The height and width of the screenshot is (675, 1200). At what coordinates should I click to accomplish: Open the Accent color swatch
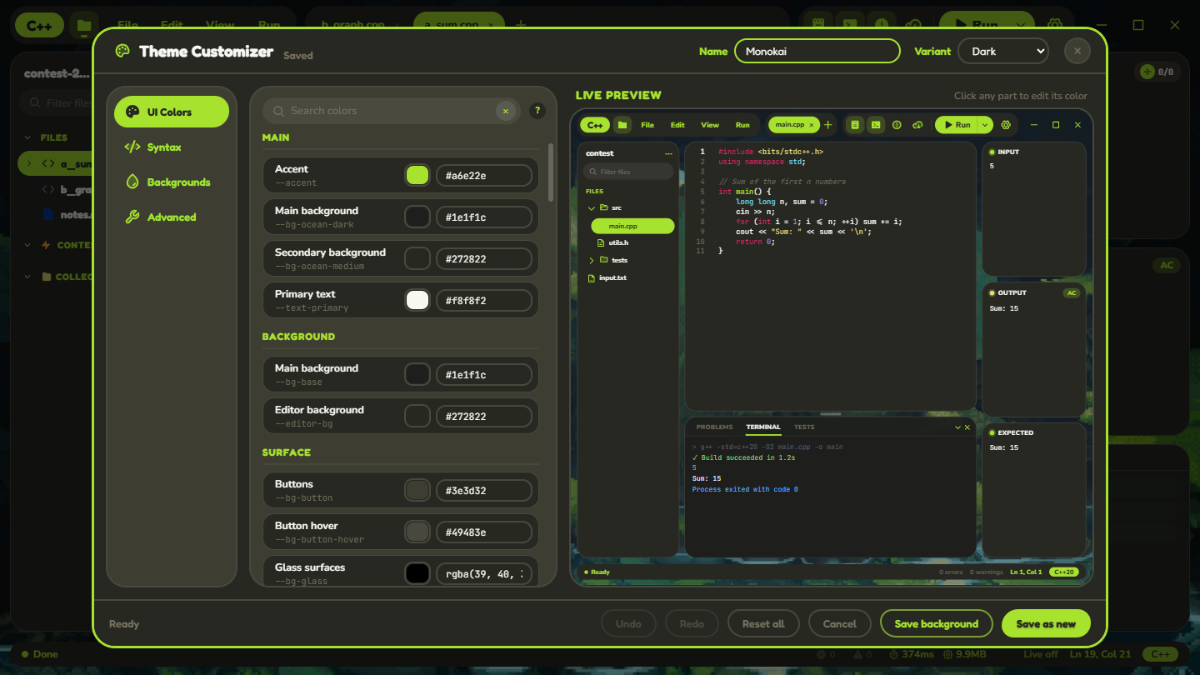pos(417,175)
